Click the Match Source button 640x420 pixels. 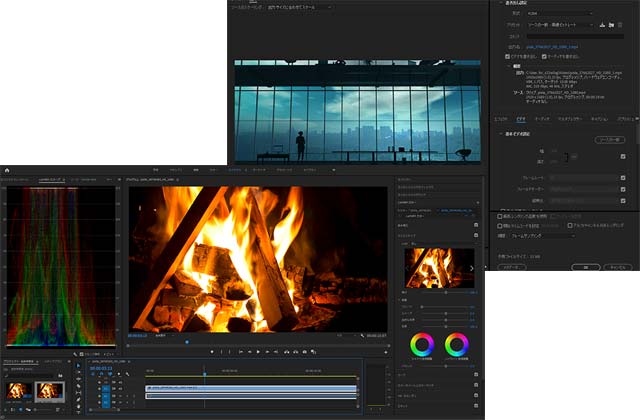click(610, 140)
